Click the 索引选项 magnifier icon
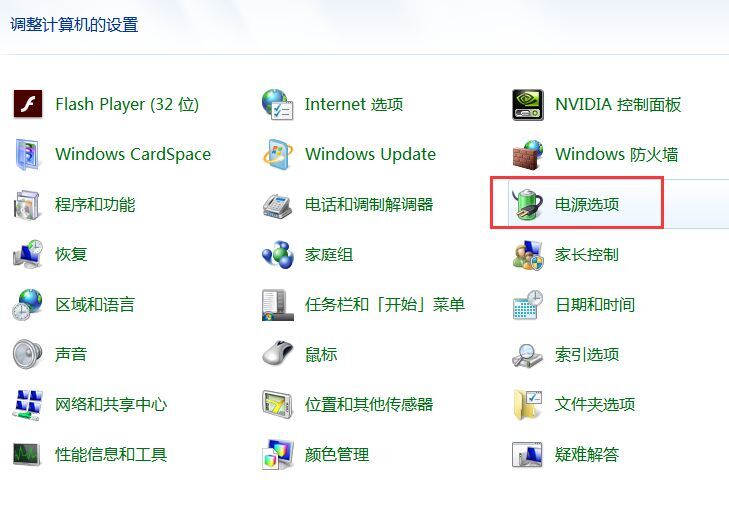The width and height of the screenshot is (729, 507). [x=528, y=356]
